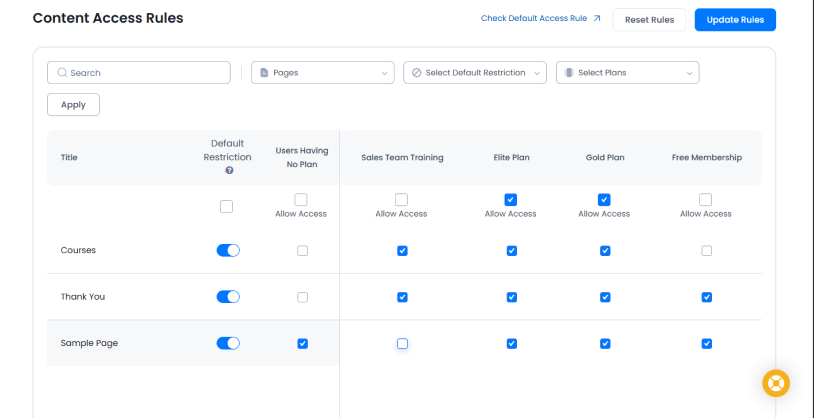Uncheck Courses Sales Team Training checkbox

[x=402, y=251]
